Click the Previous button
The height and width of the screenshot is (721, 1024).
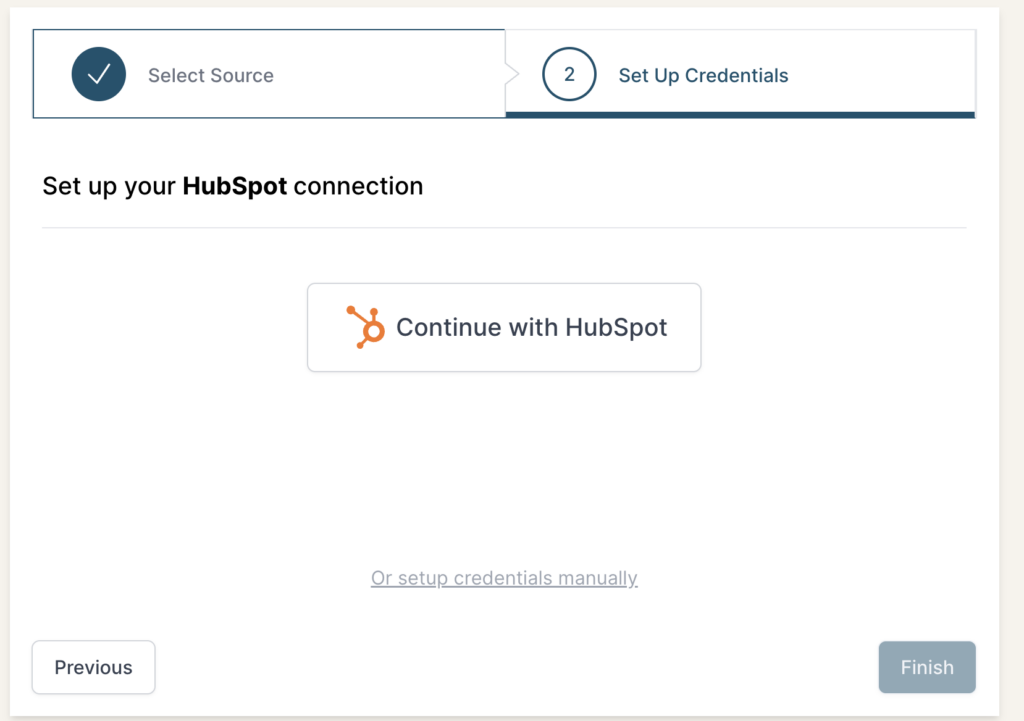pos(94,667)
